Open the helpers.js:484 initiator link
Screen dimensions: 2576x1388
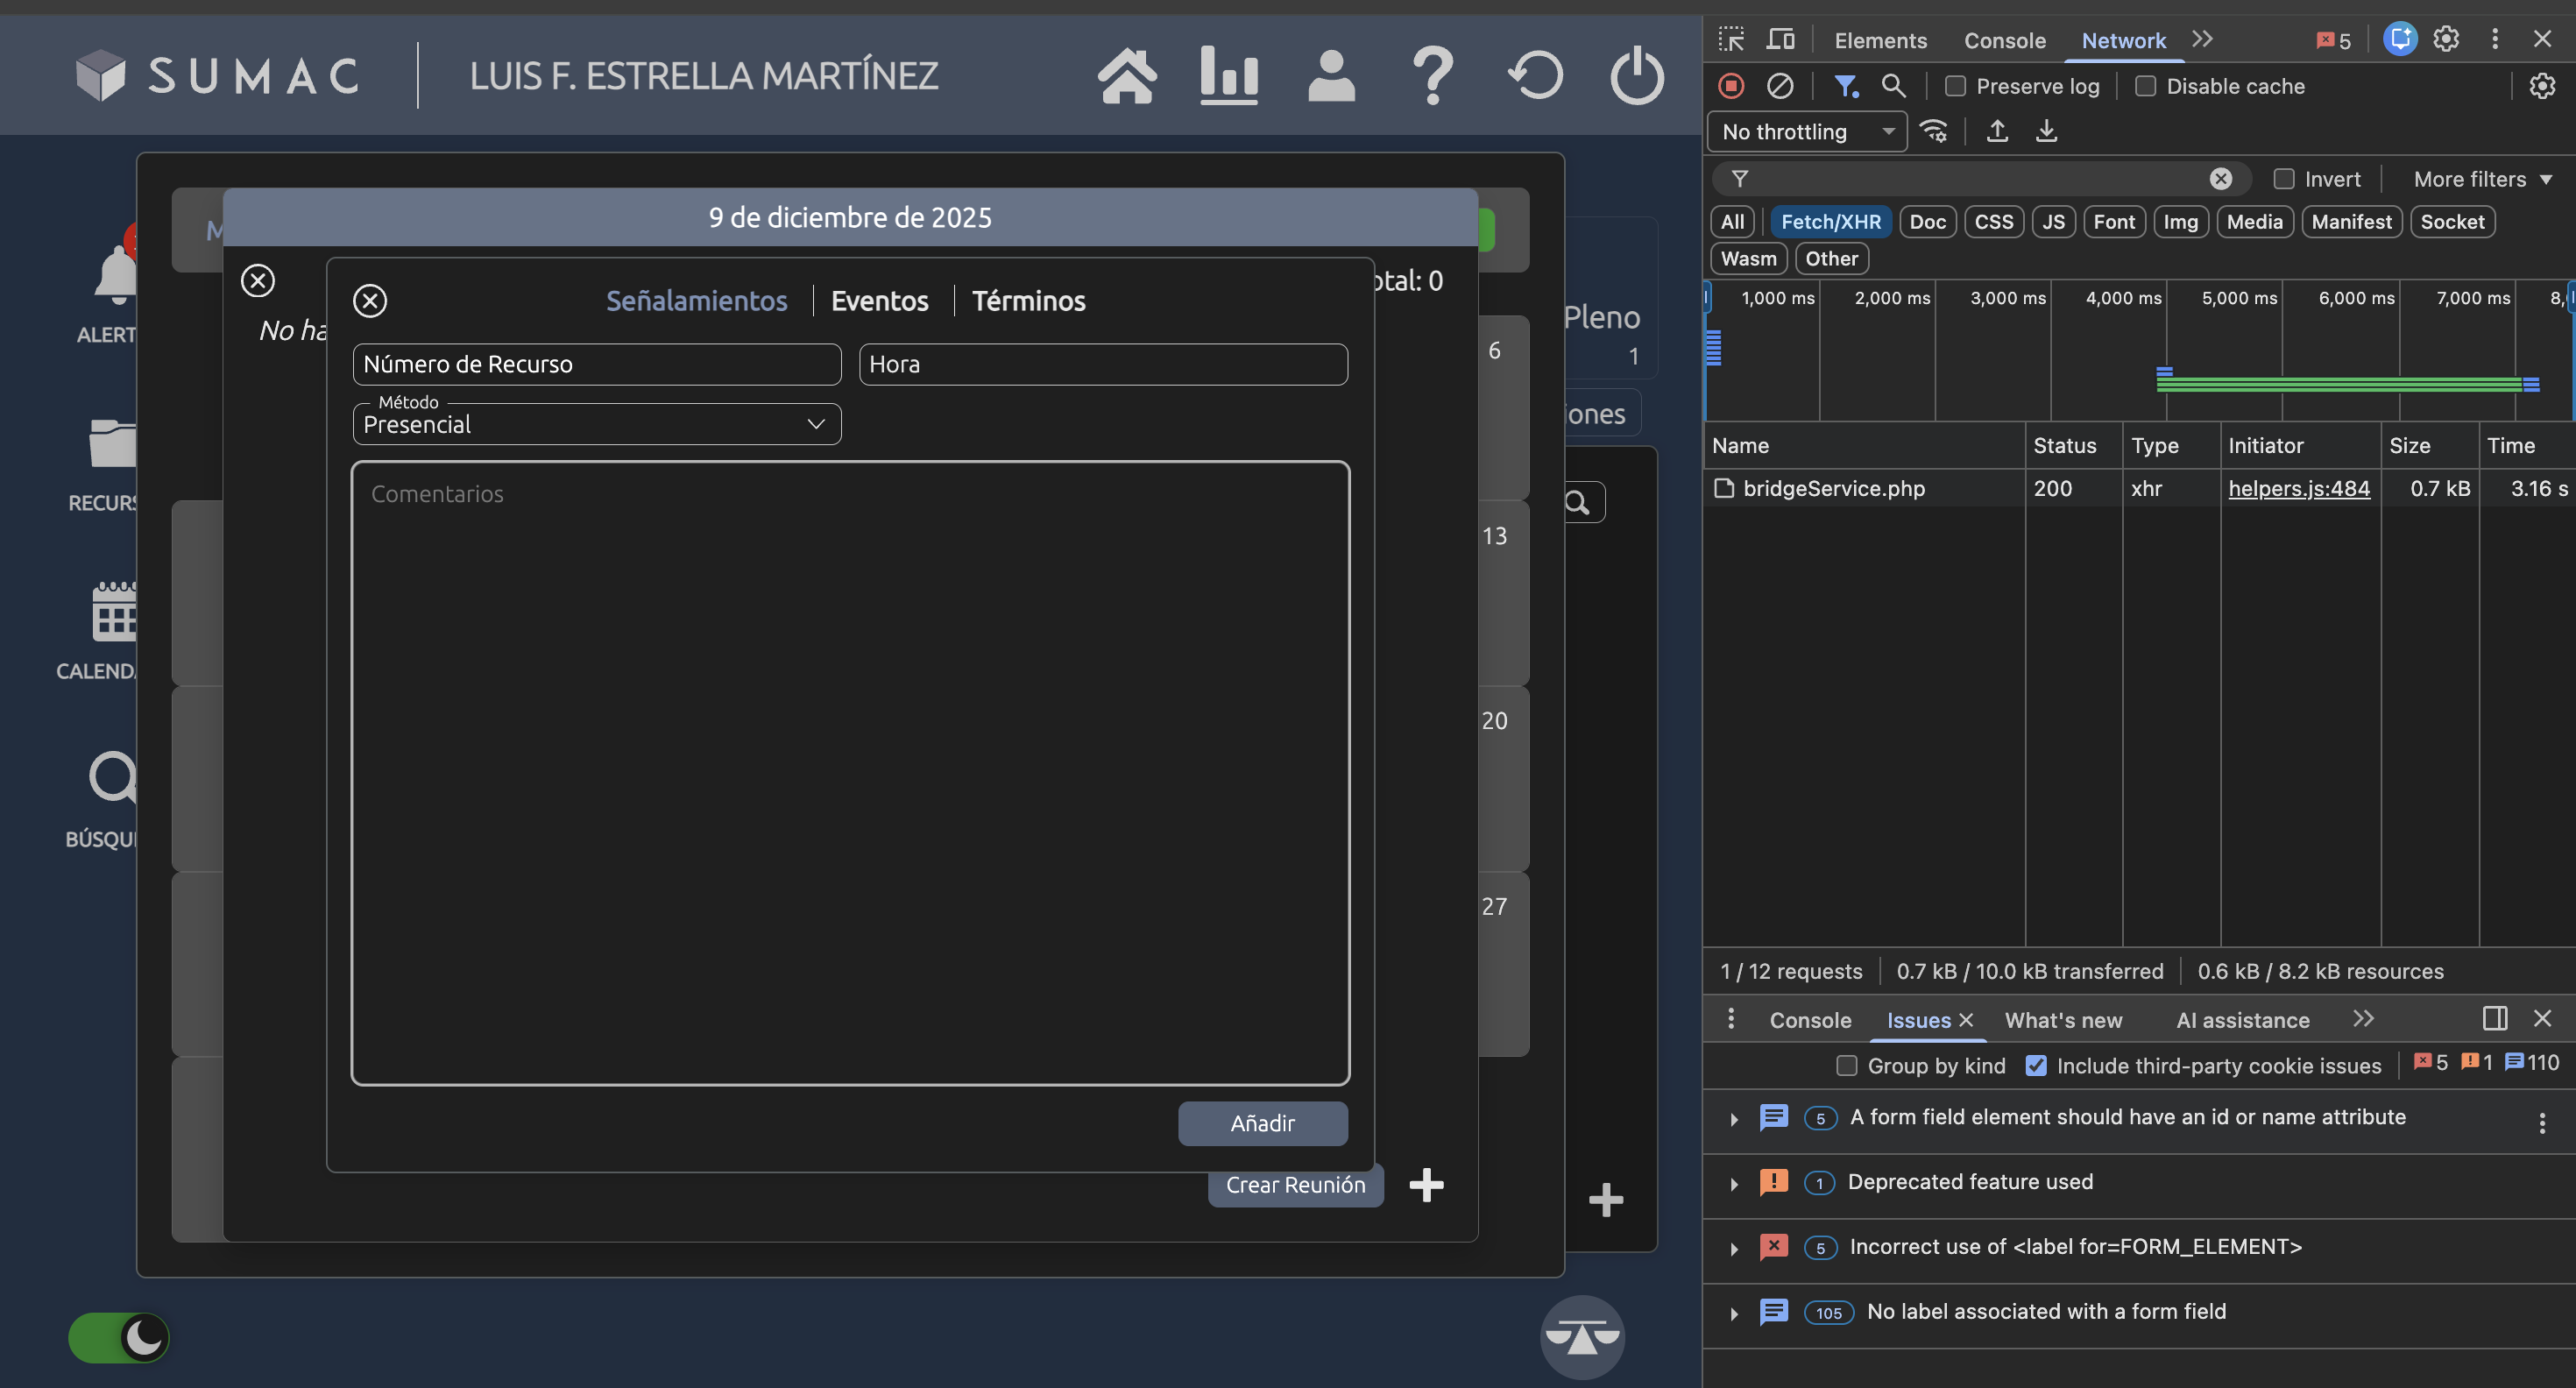tap(2298, 488)
